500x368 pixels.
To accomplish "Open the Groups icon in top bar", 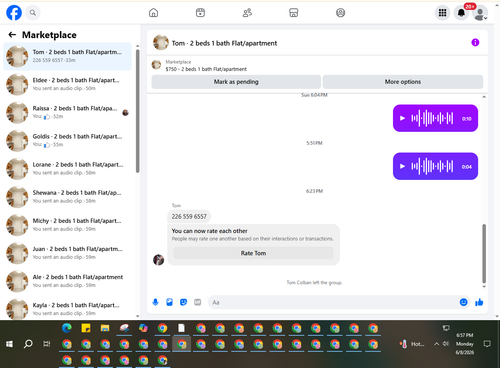I will point(340,13).
